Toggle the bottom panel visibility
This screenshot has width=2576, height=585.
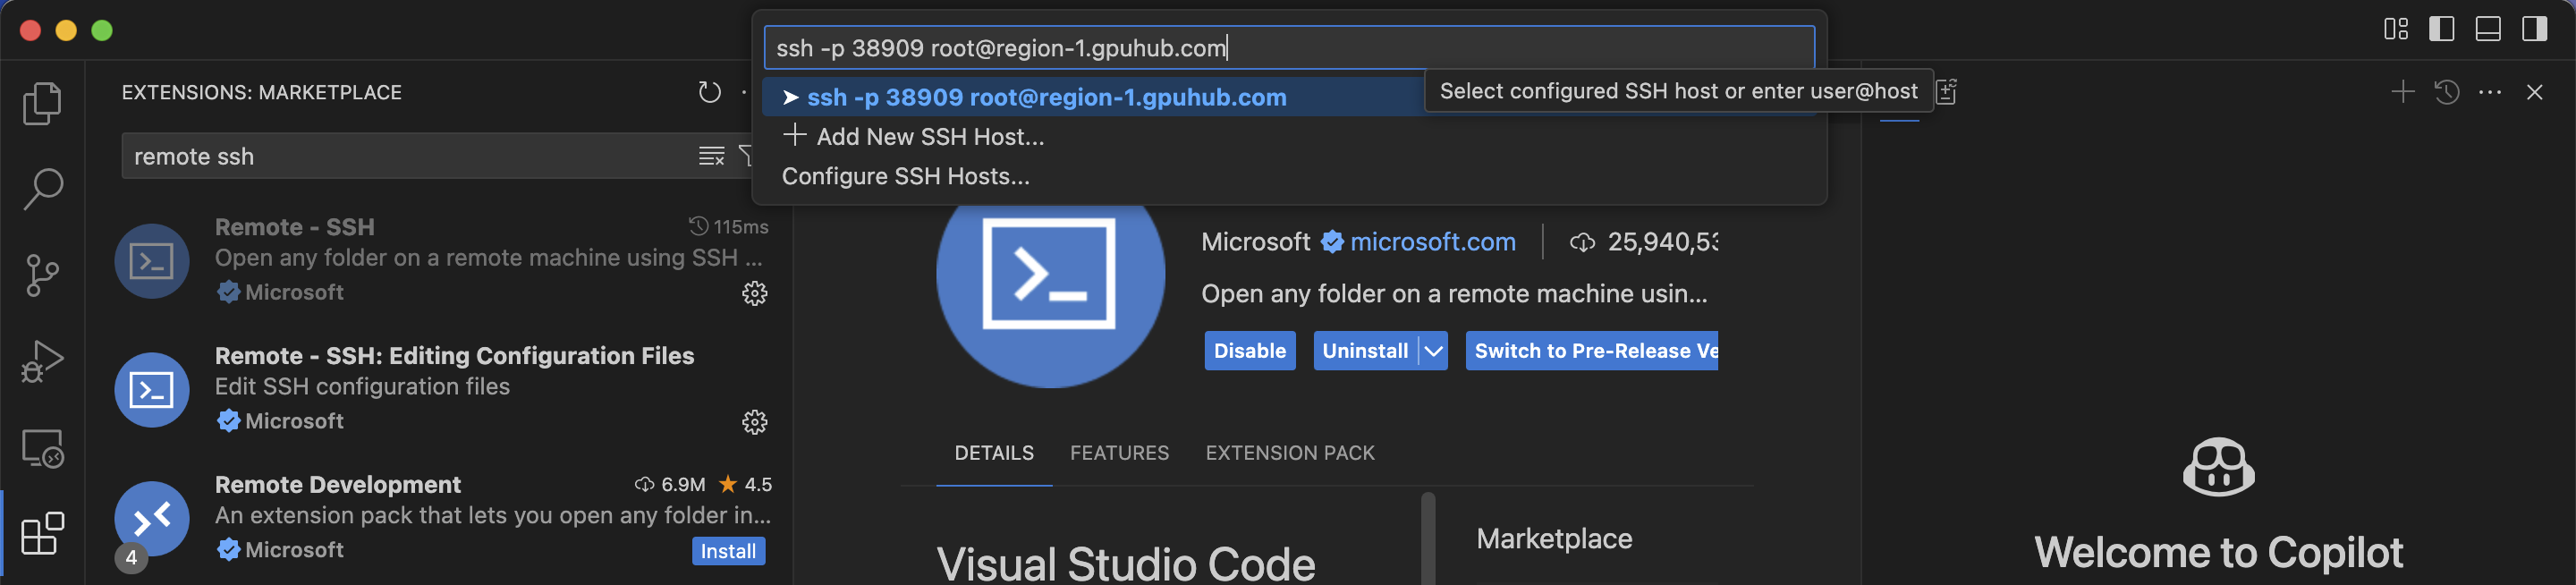point(2488,29)
